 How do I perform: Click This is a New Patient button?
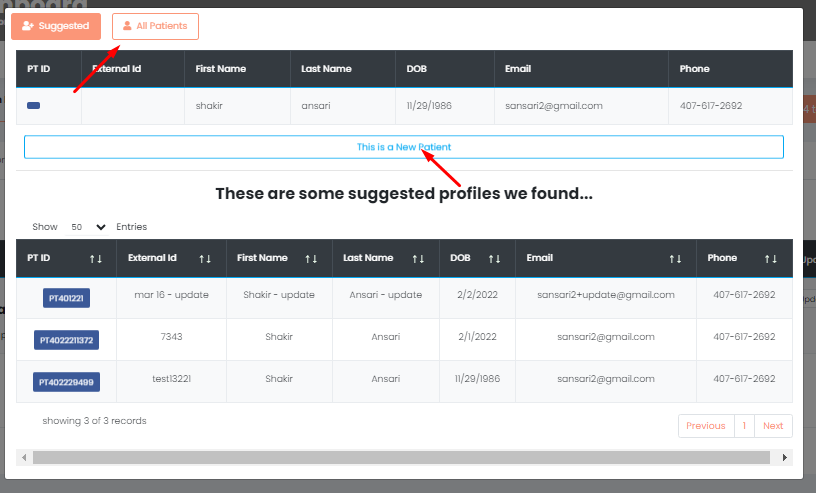[403, 147]
